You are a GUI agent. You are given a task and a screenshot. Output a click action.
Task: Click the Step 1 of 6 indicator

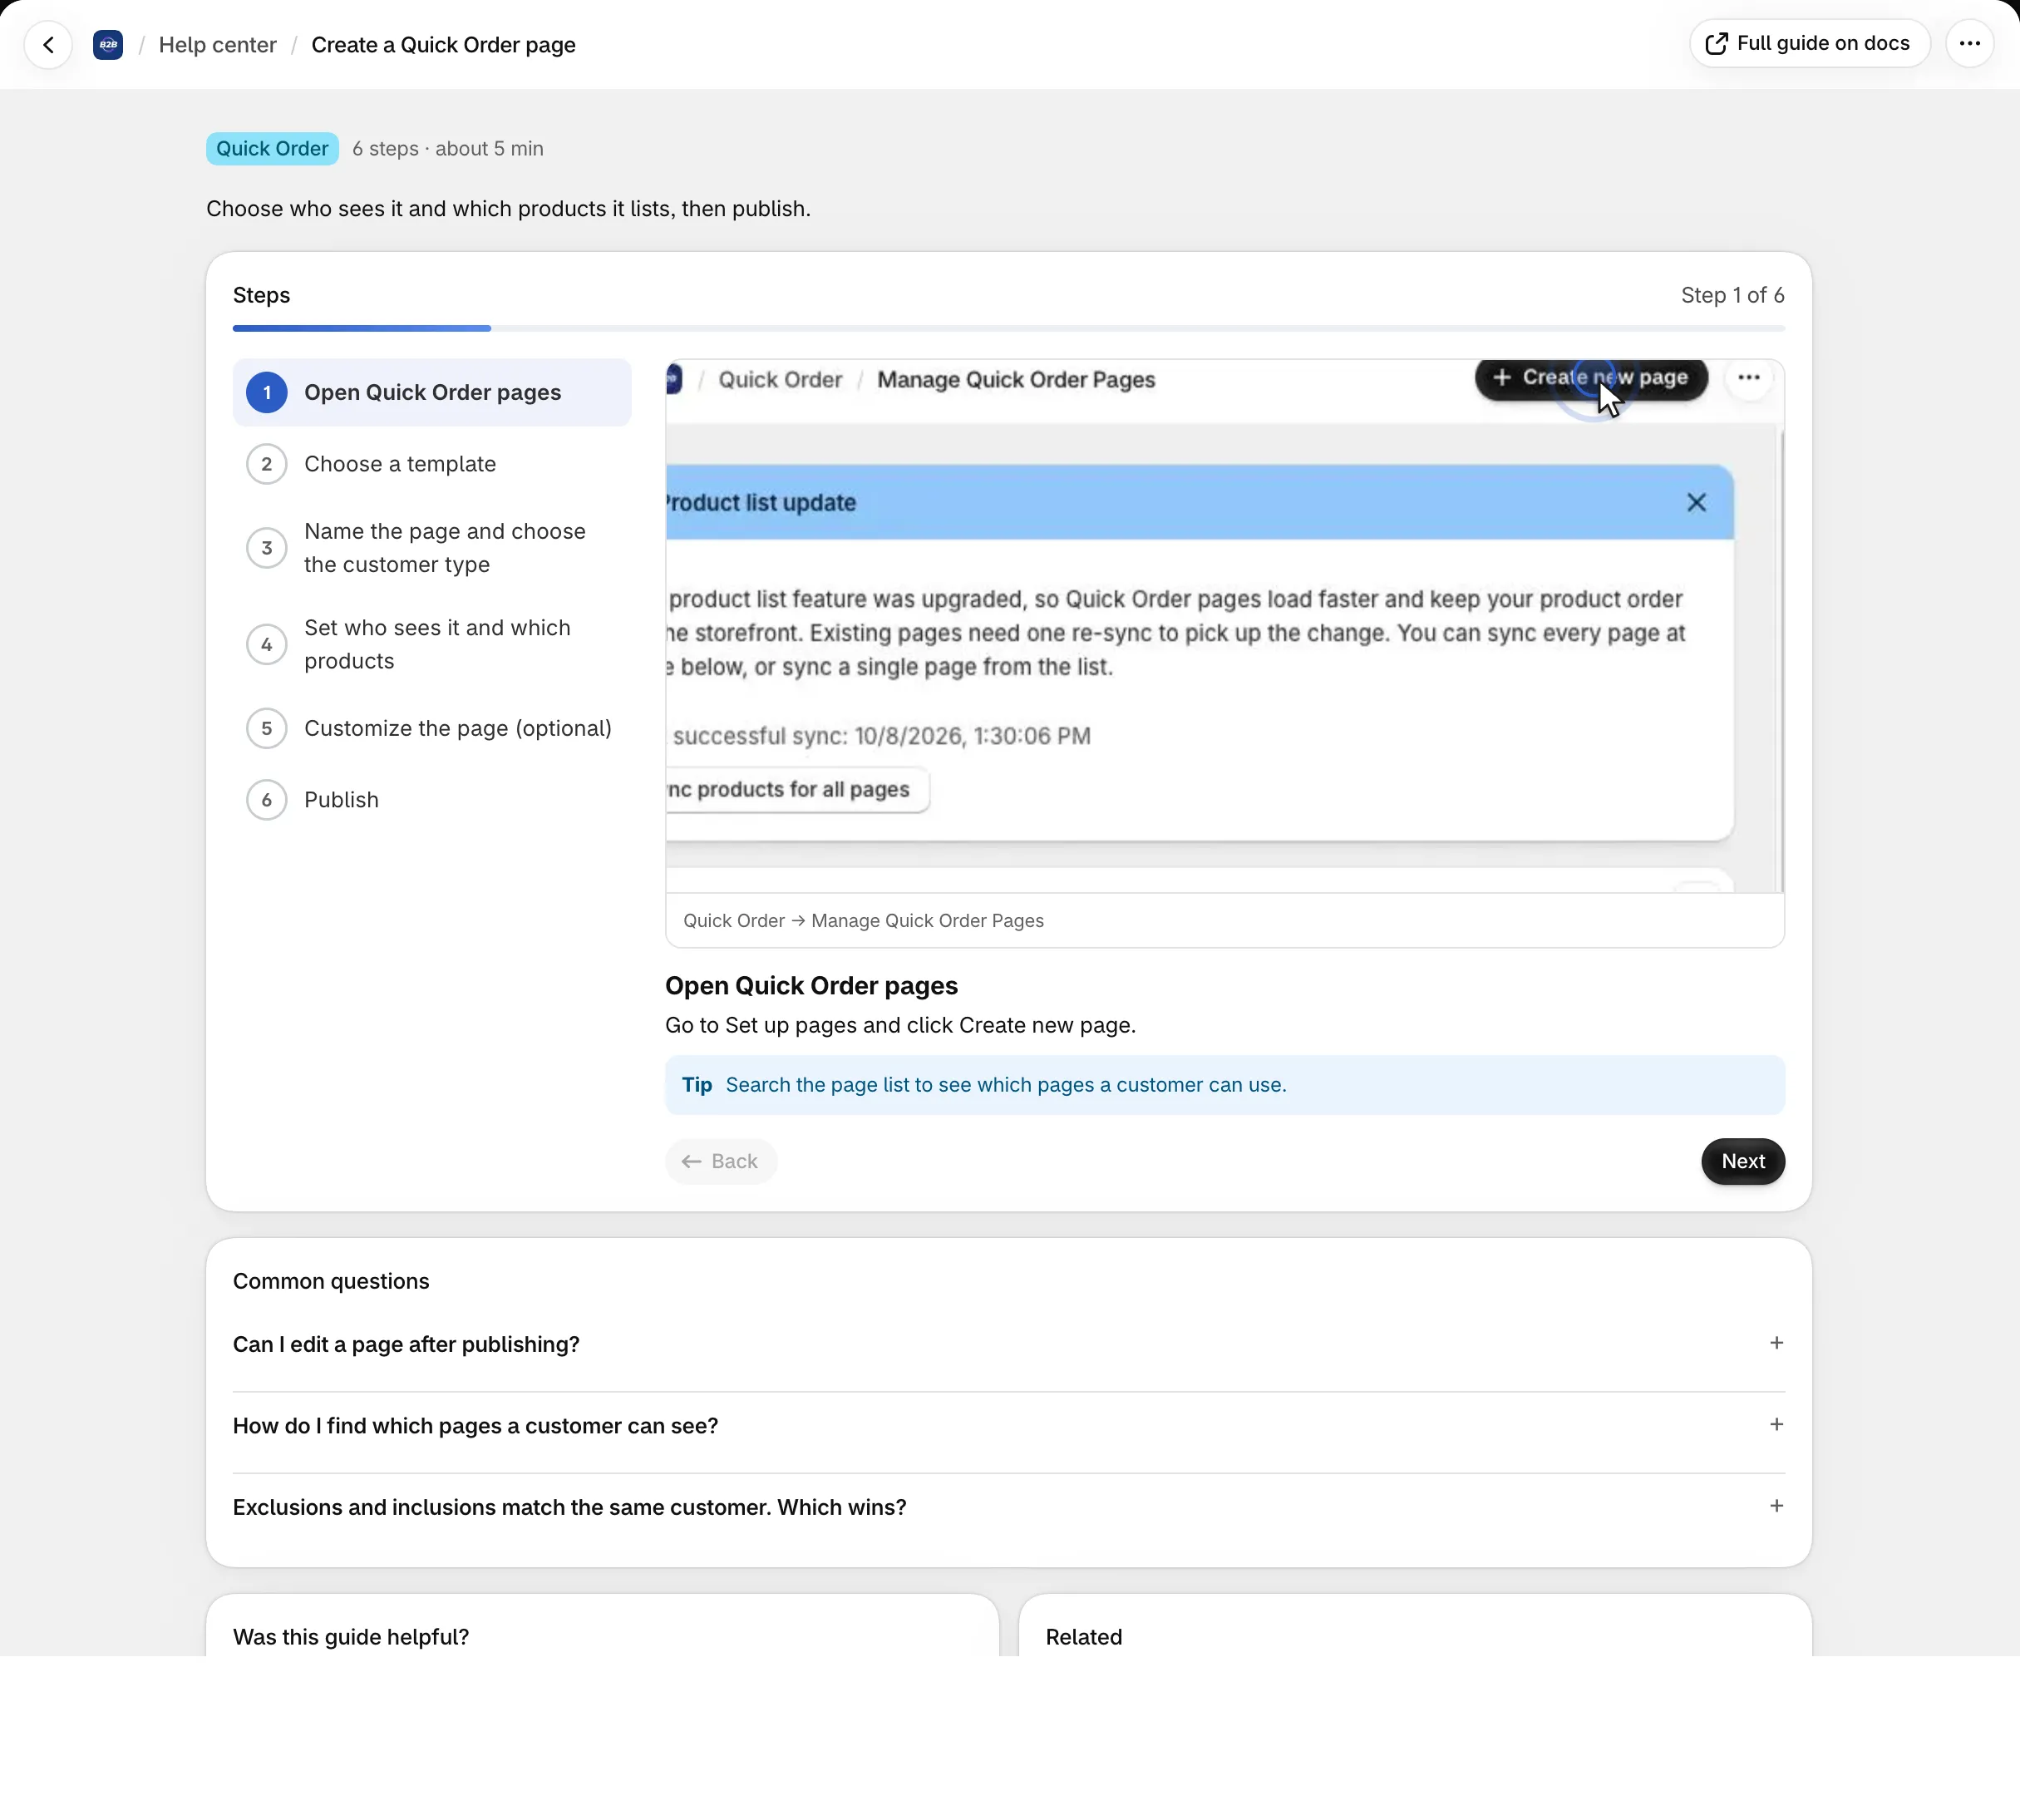pyautogui.click(x=1732, y=295)
